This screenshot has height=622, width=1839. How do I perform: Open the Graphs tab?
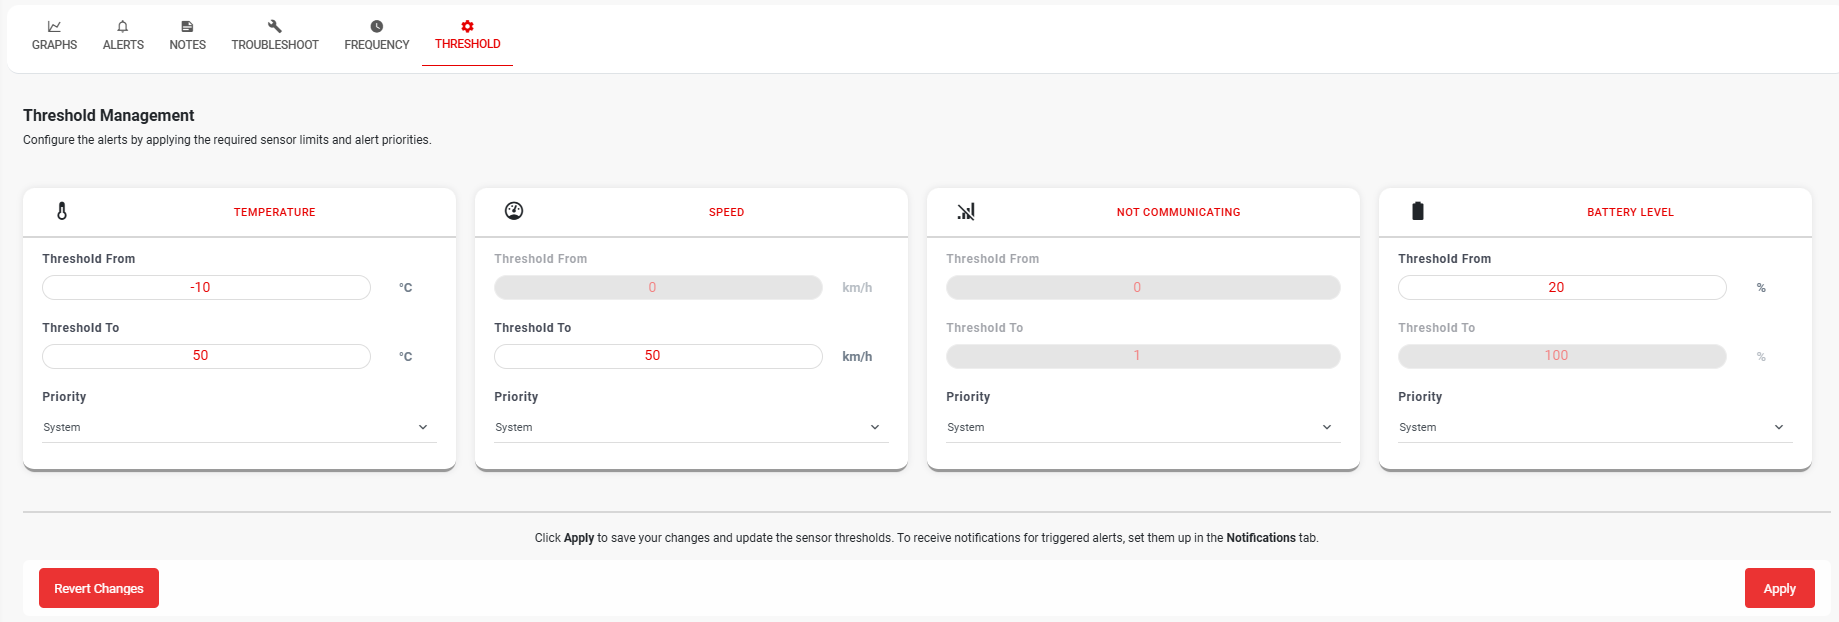pyautogui.click(x=54, y=36)
